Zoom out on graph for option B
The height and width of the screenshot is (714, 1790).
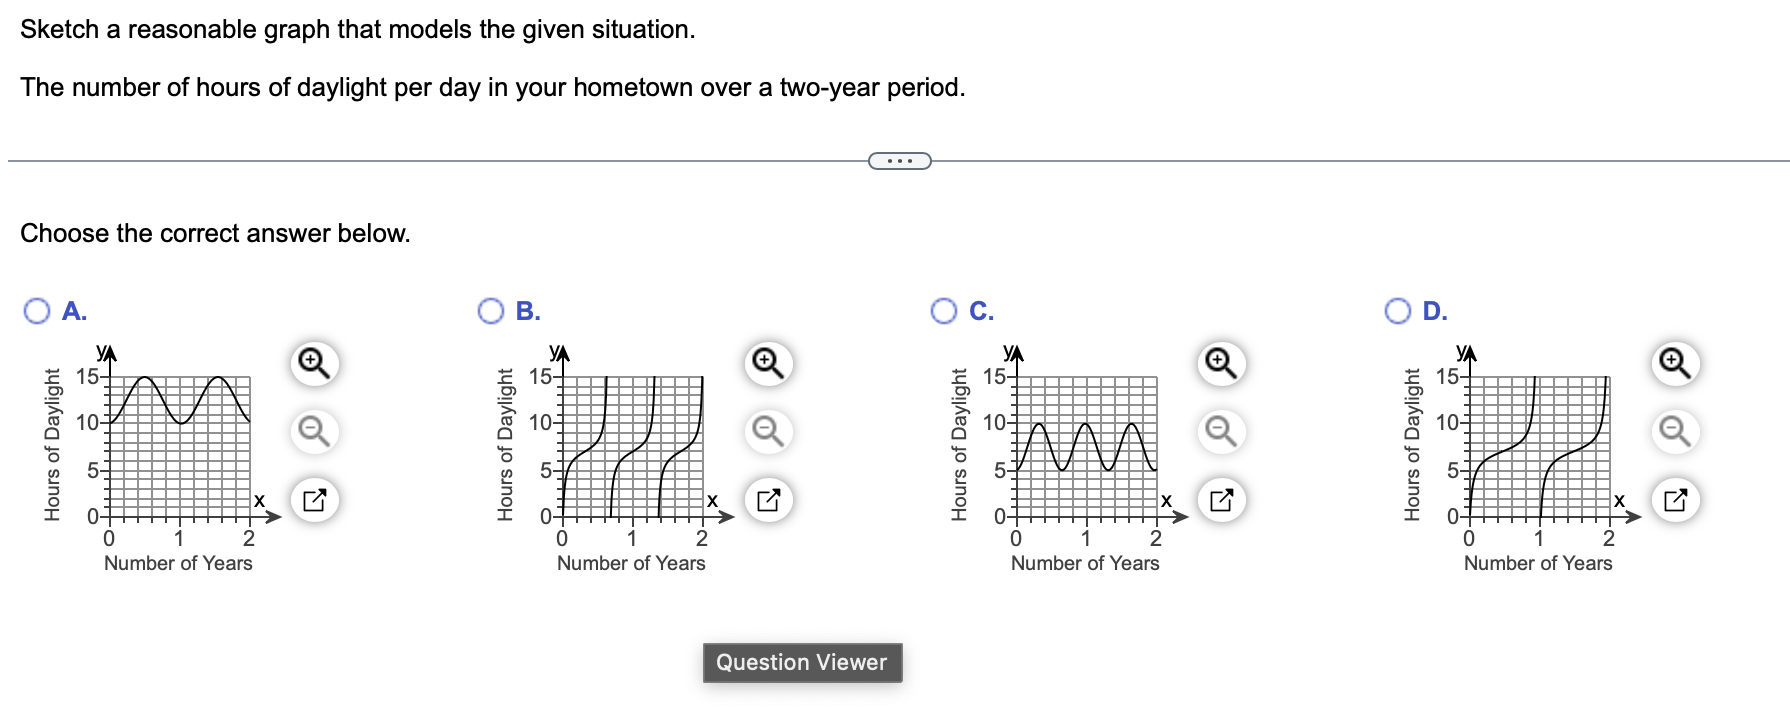766,432
